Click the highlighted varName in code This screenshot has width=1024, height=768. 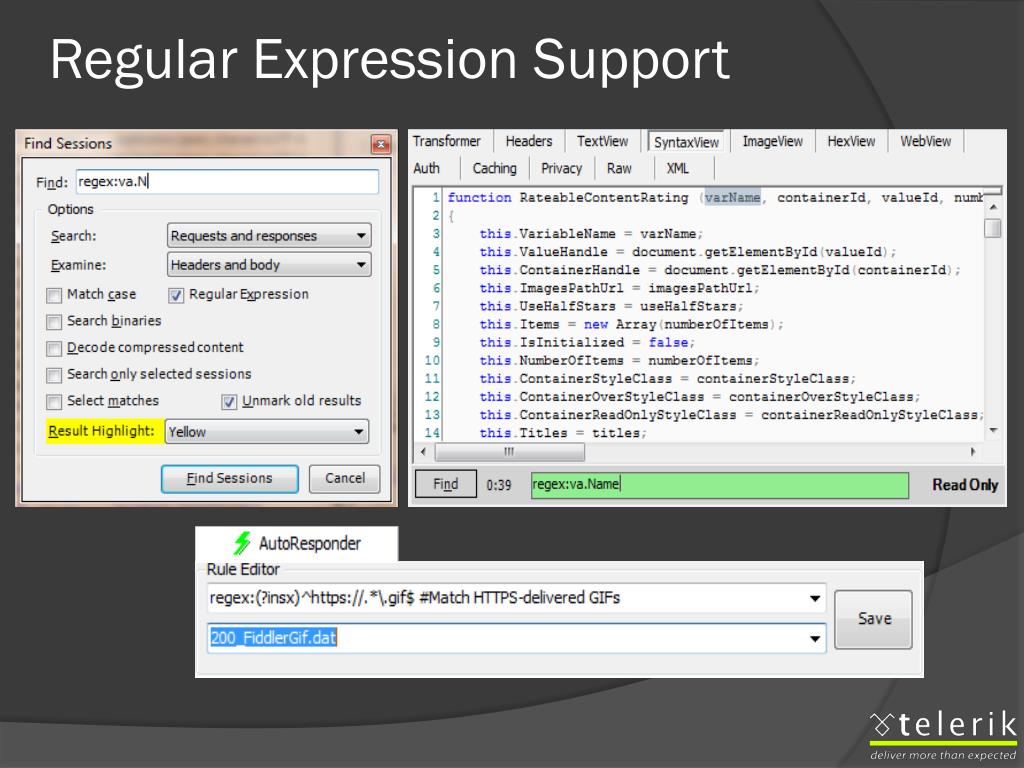tap(732, 197)
